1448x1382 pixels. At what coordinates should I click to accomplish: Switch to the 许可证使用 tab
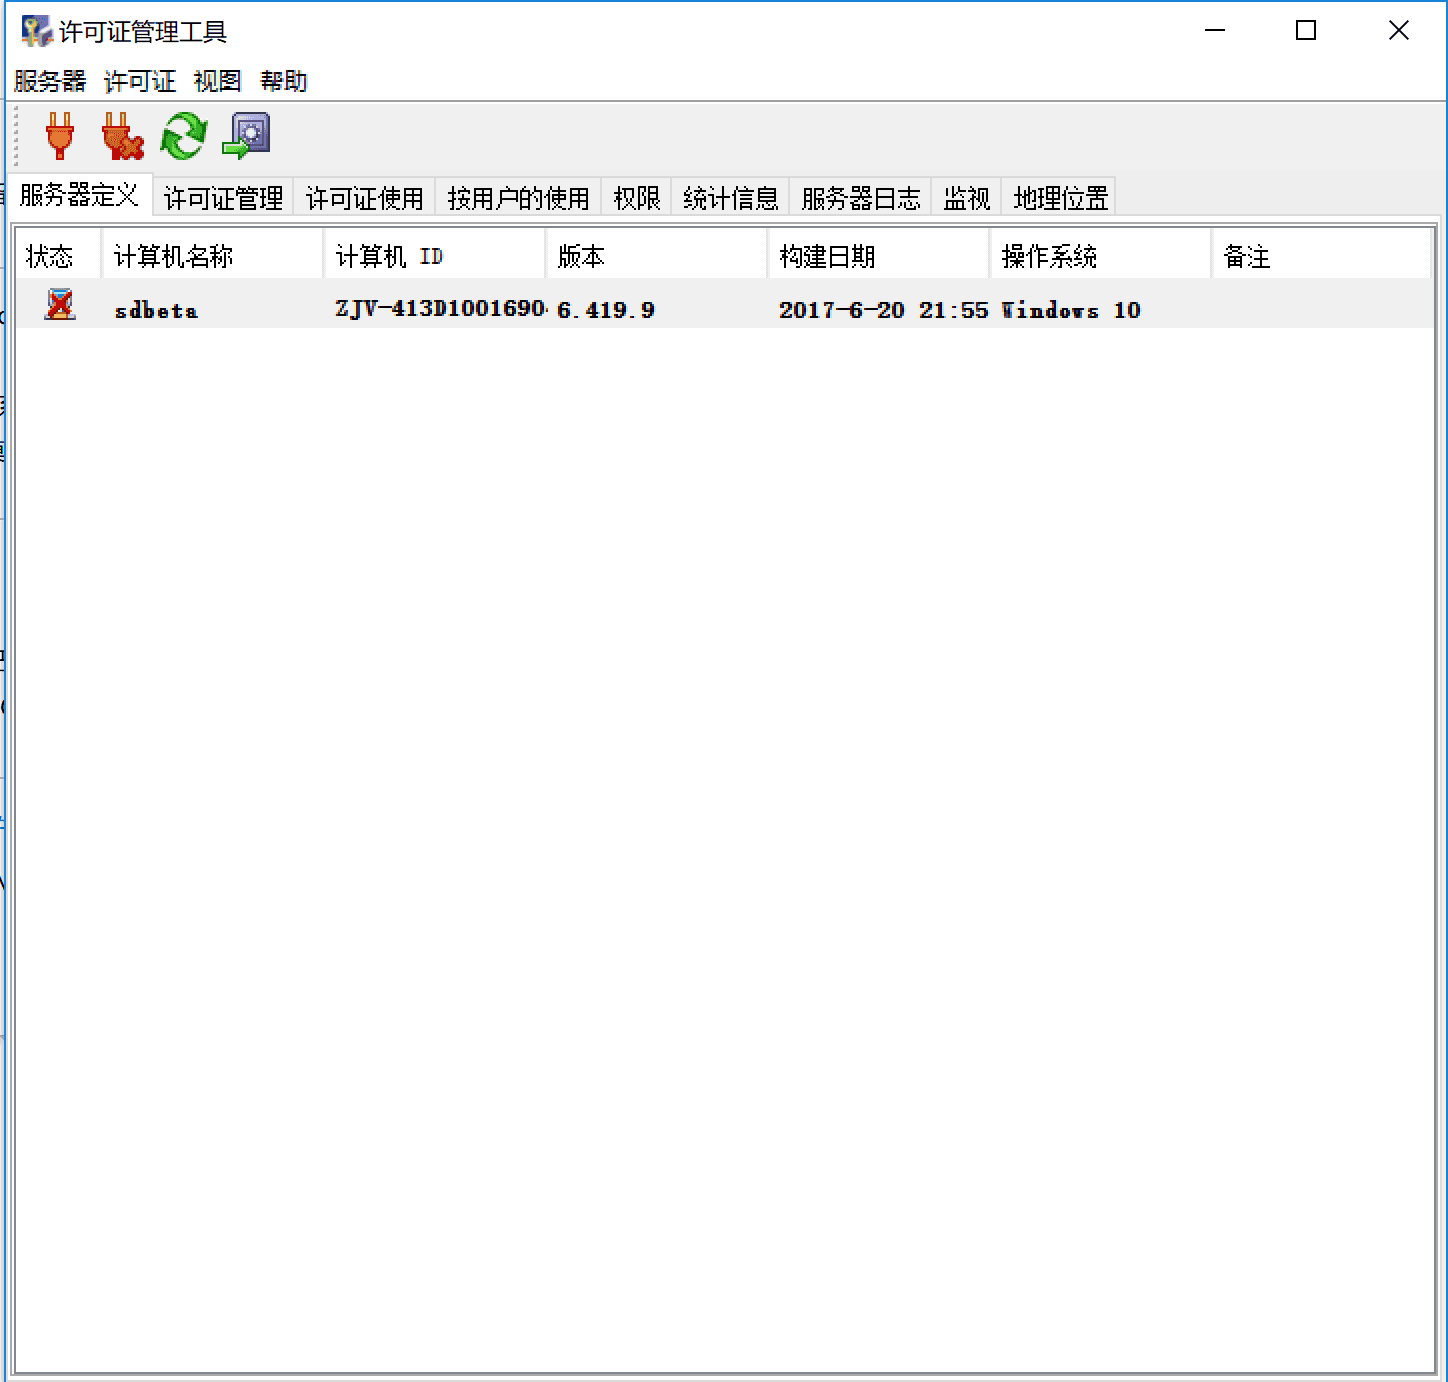click(x=363, y=197)
